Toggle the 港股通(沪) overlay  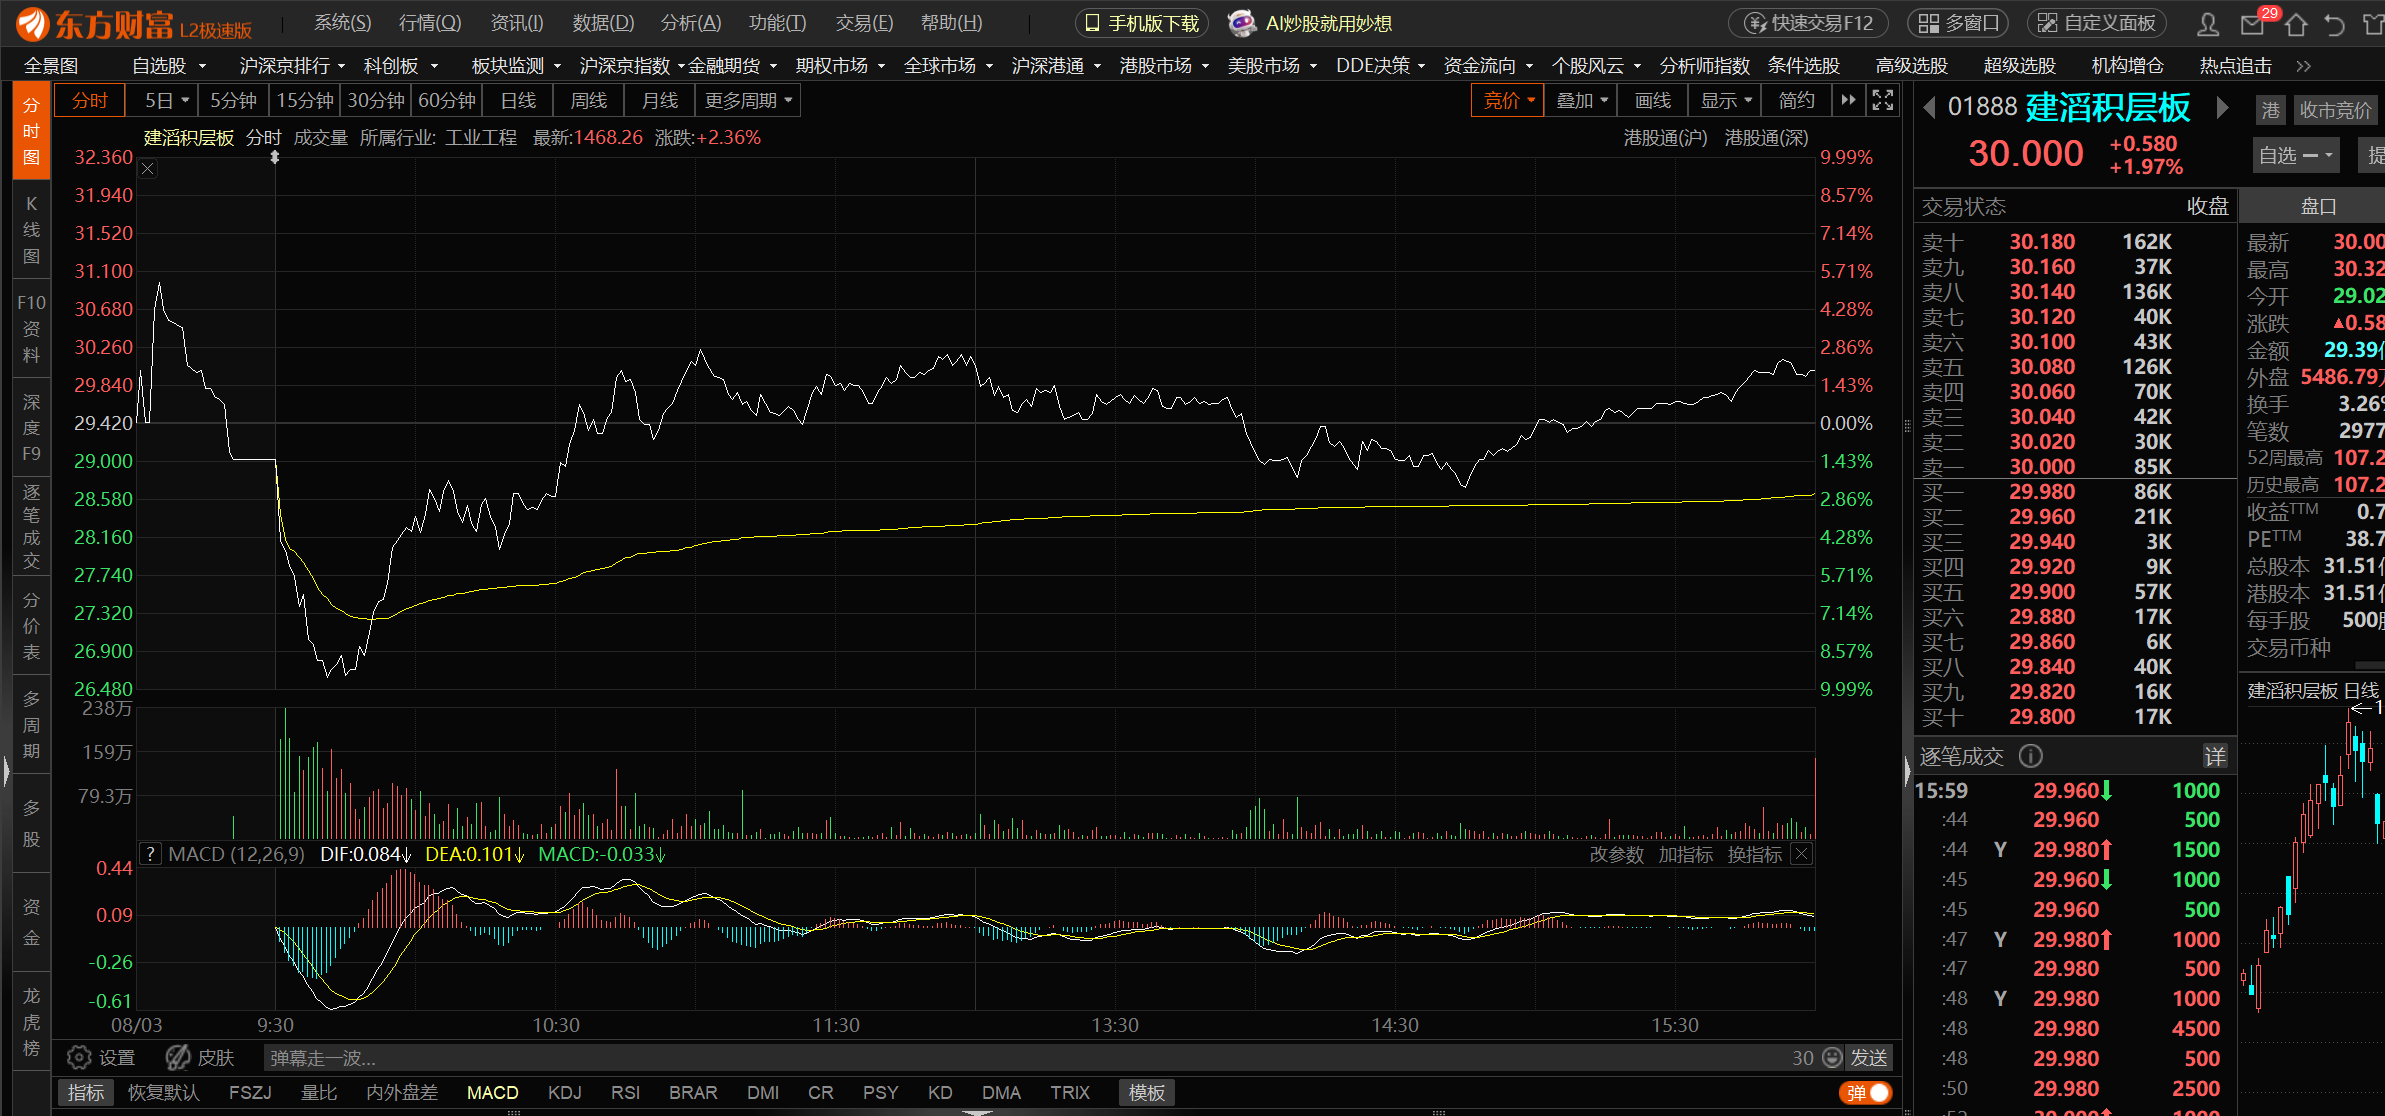(x=1666, y=138)
